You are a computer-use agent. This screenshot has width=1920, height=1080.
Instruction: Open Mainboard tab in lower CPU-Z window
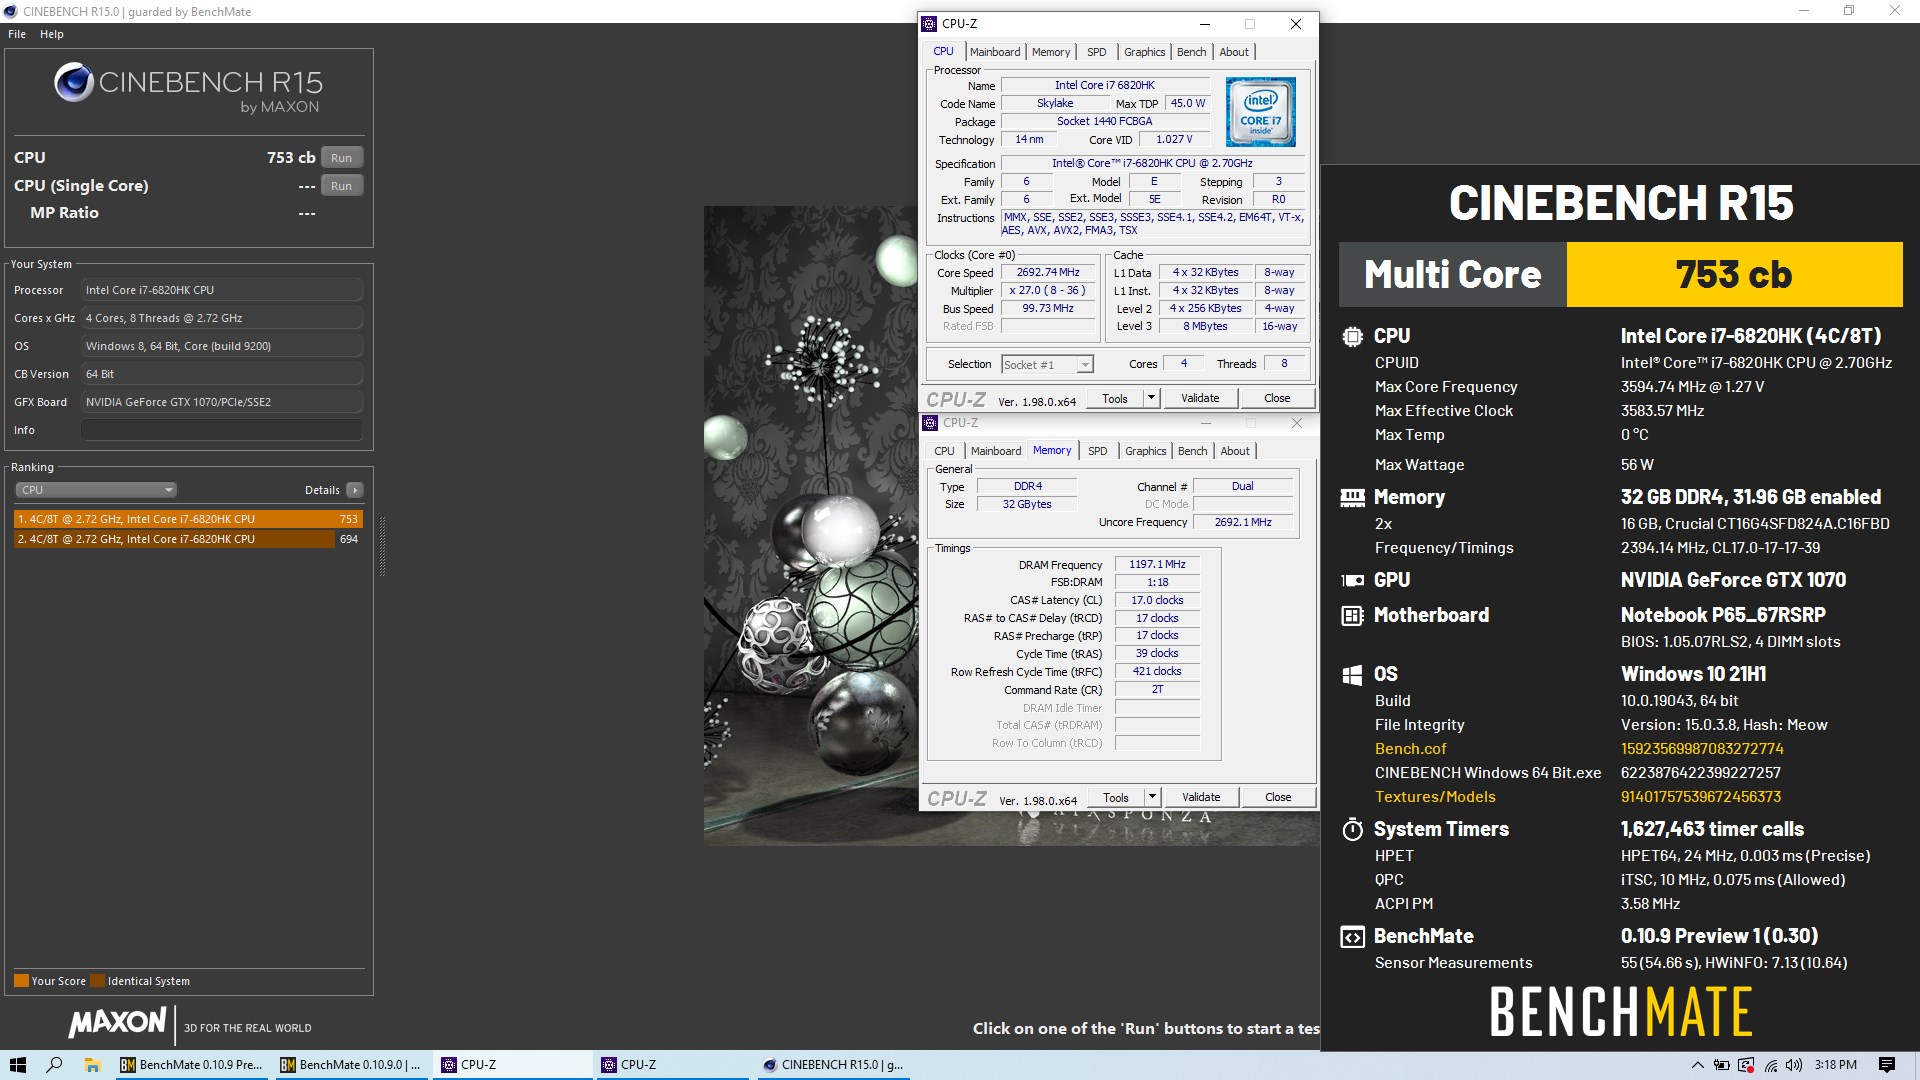996,451
